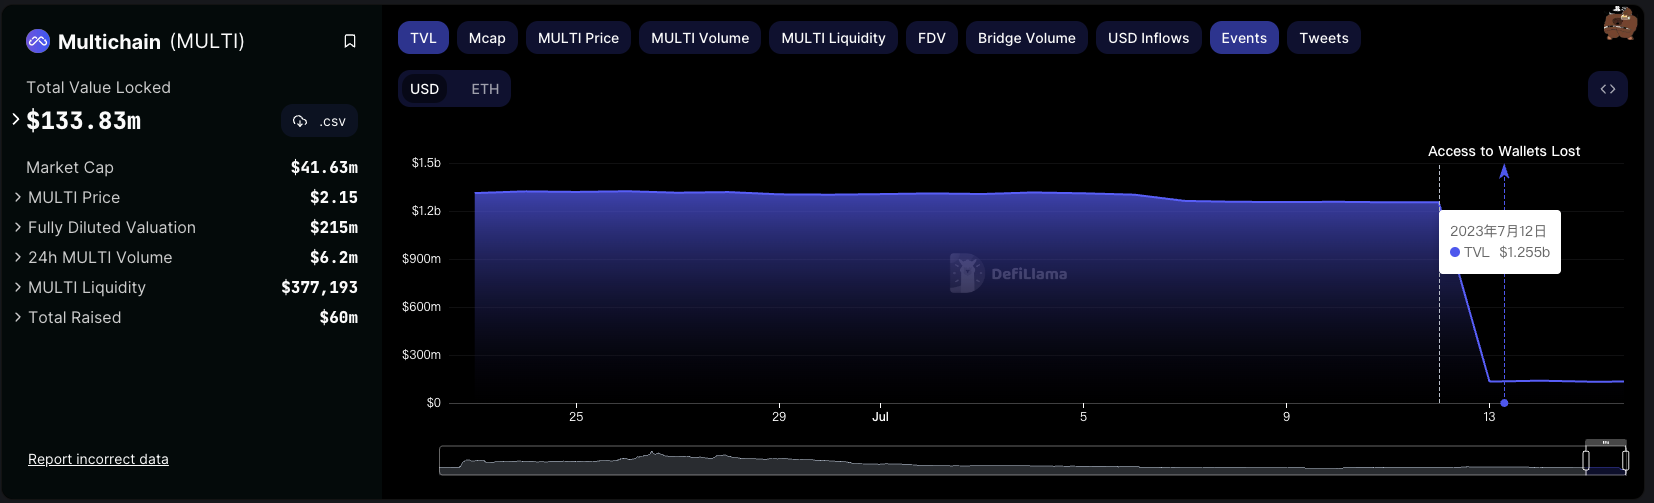Expand the MULTI Price details
1654x503 pixels.
pos(18,197)
